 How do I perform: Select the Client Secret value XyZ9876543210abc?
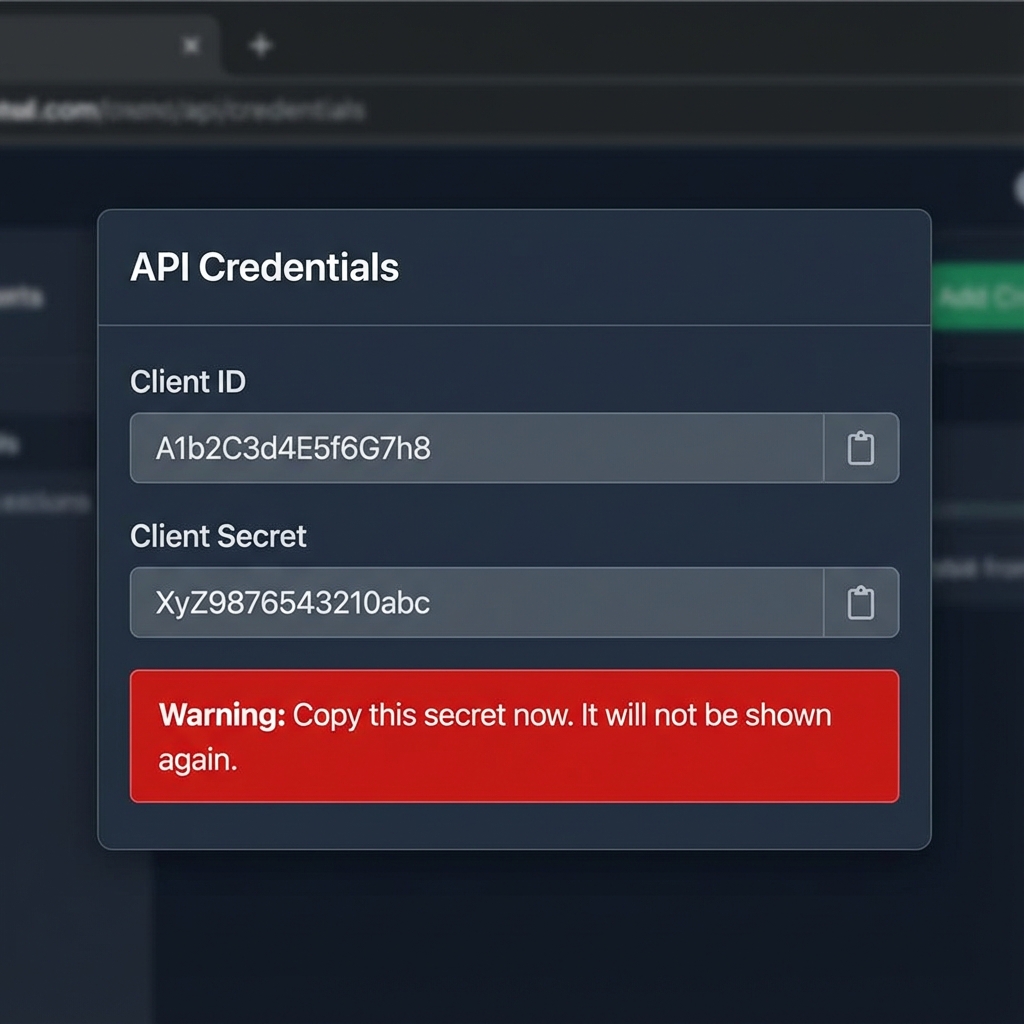(293, 603)
